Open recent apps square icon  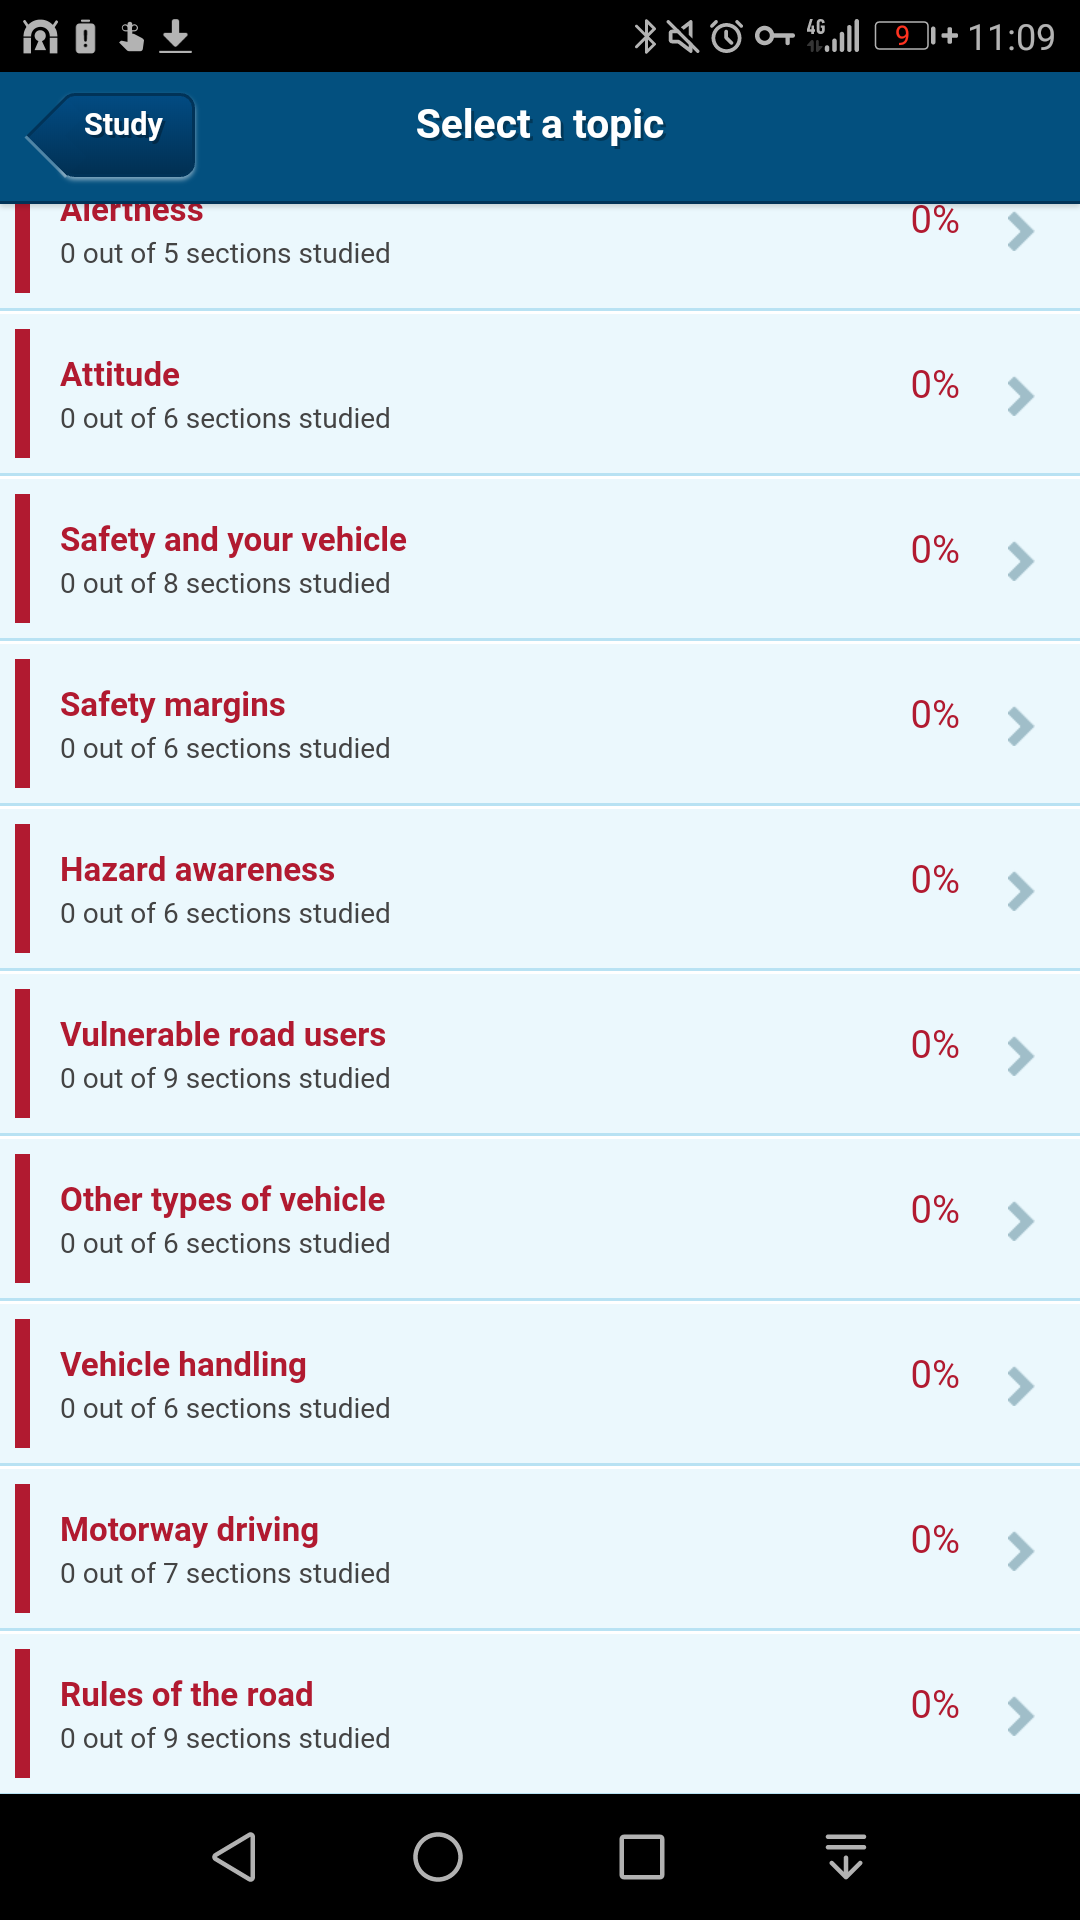(641, 1857)
